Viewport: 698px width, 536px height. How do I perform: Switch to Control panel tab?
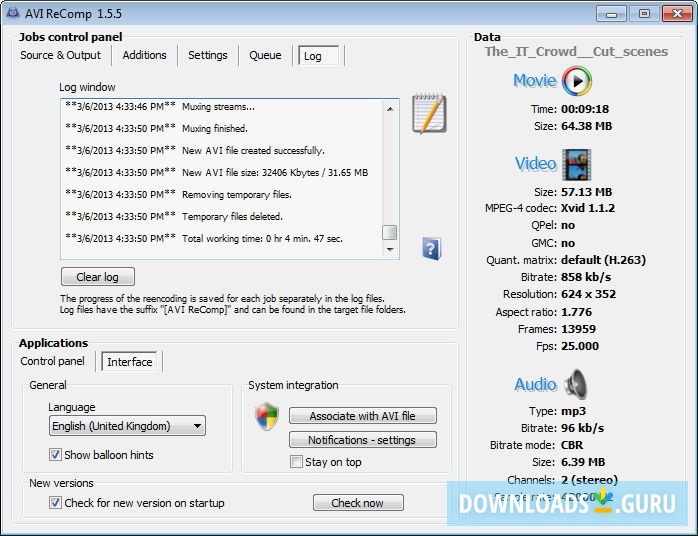[53, 361]
